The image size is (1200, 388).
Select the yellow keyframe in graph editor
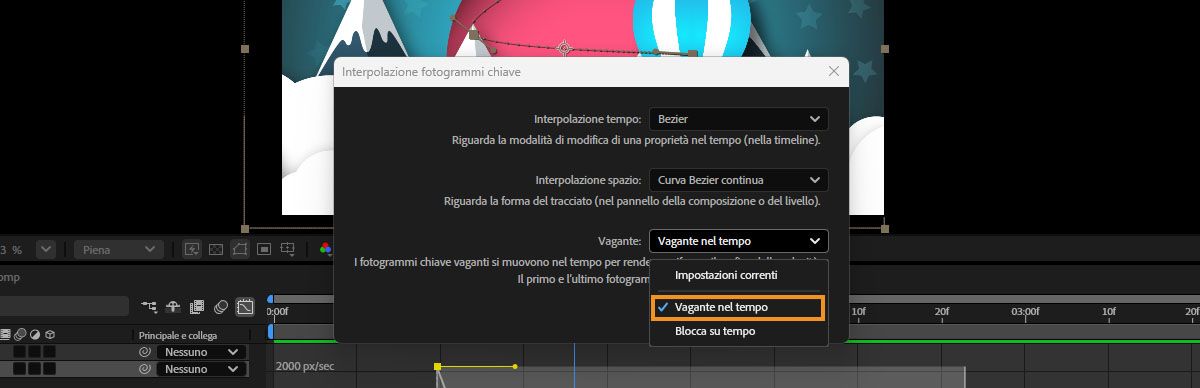click(437, 367)
